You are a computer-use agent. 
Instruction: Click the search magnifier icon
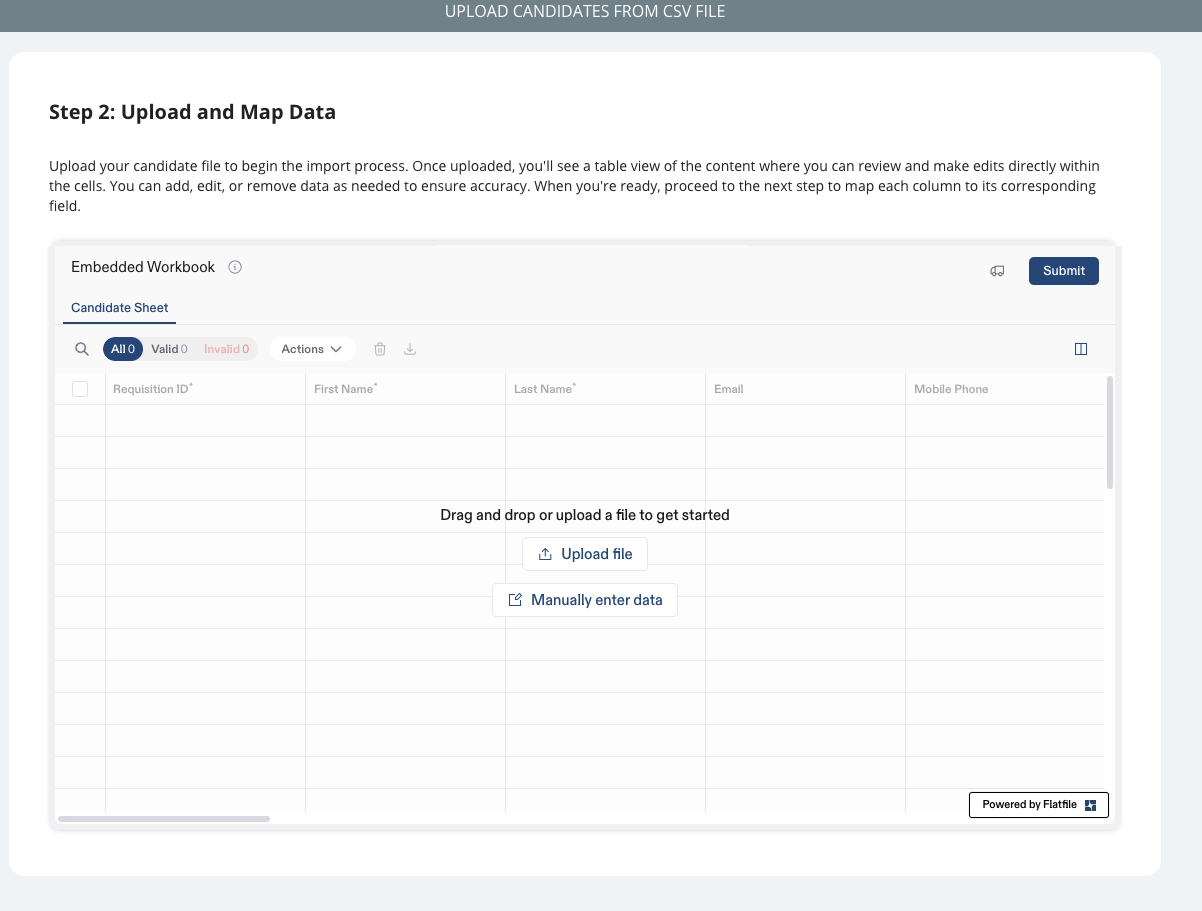[x=82, y=349]
